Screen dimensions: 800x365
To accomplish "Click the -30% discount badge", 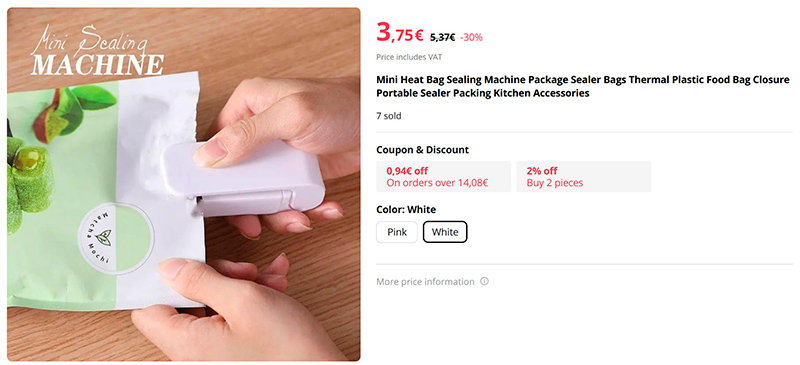I will point(471,37).
